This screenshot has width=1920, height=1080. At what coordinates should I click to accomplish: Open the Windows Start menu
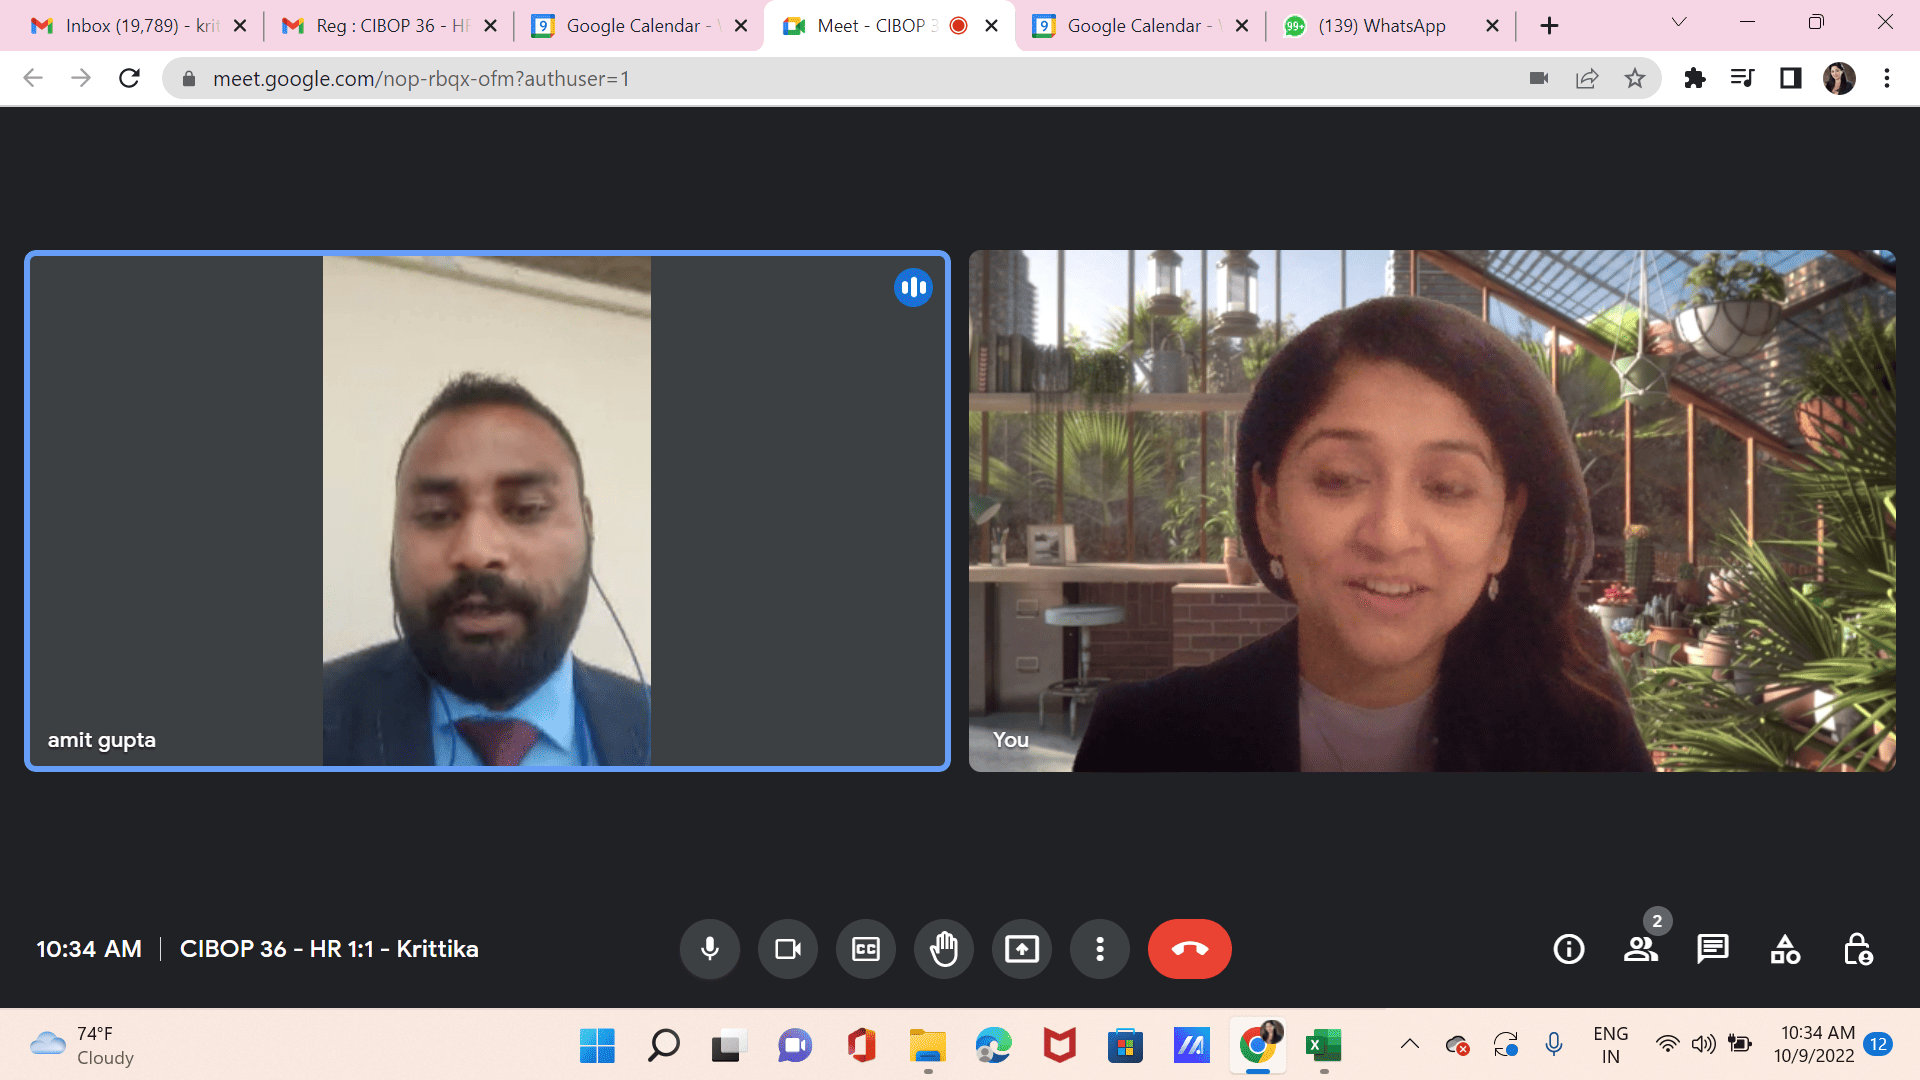[x=597, y=1046]
